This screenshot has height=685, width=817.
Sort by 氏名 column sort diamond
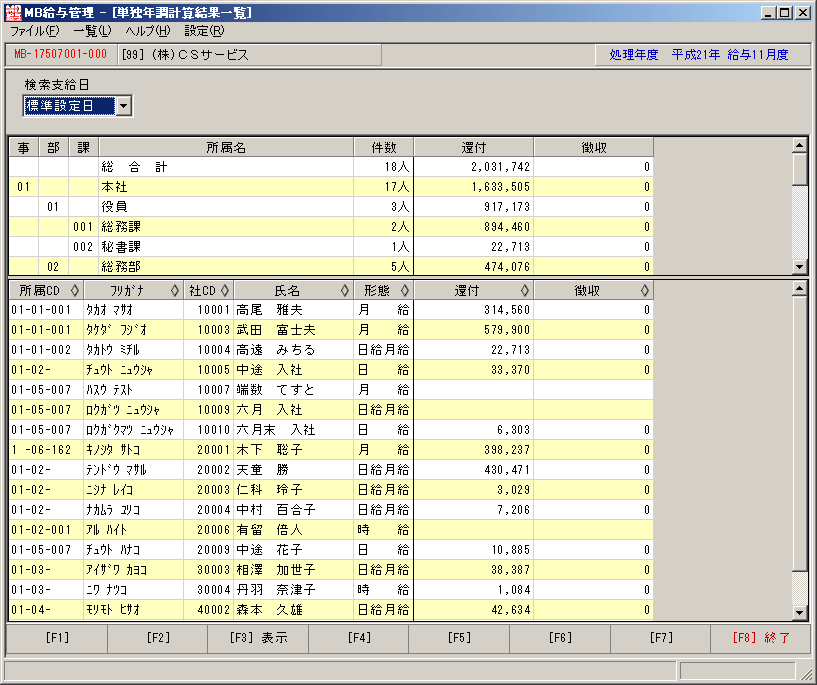click(344, 290)
